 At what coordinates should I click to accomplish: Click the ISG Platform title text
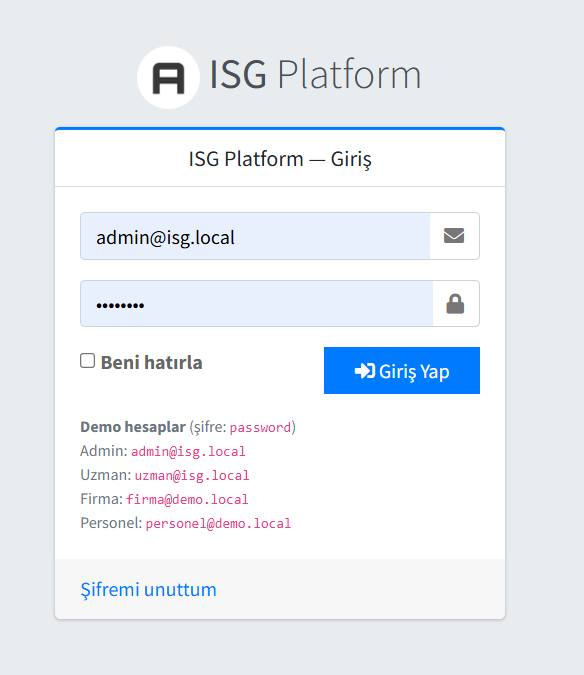pyautogui.click(x=315, y=75)
